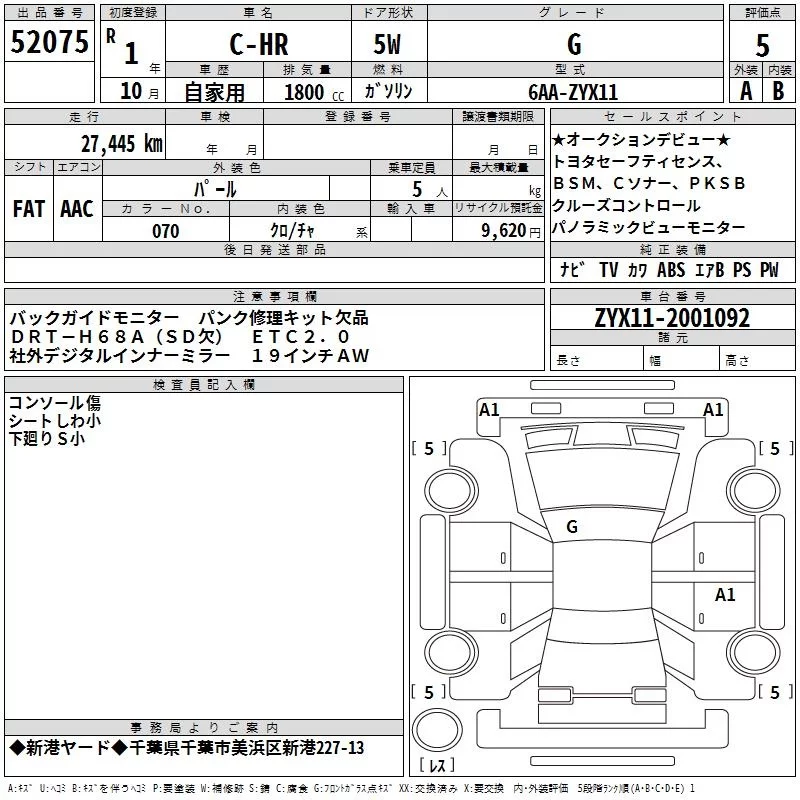
Task: Click the A1 mark at diagram's top-left corner
Action: click(x=489, y=409)
